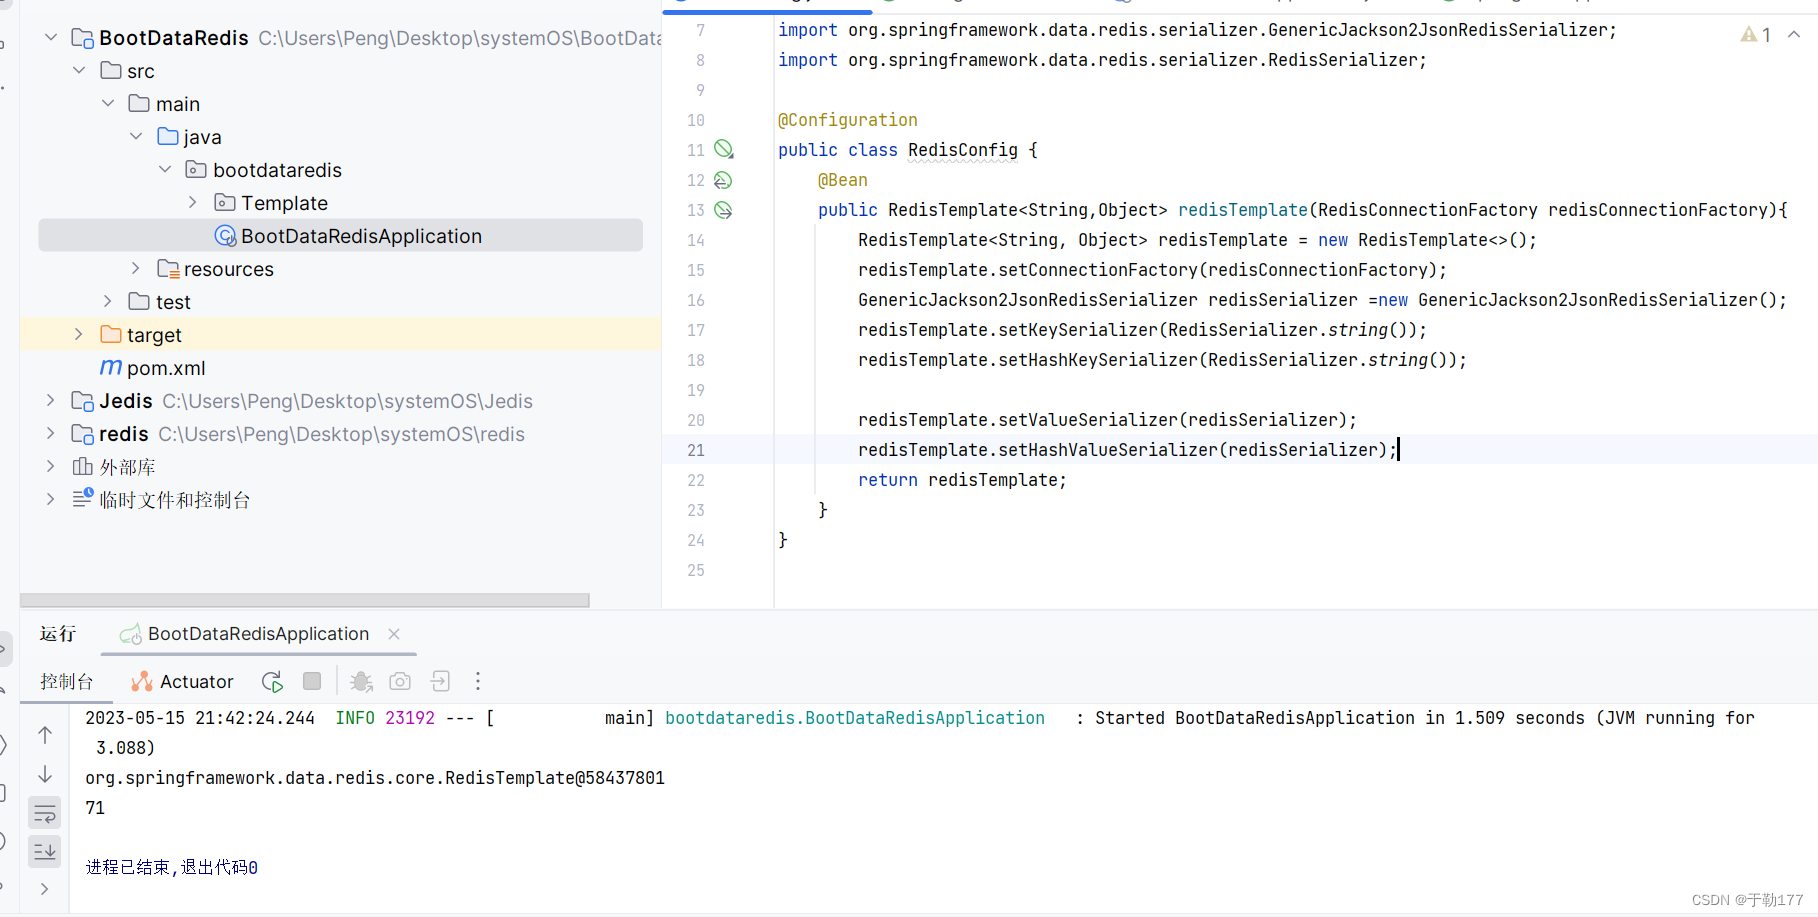Click the 进程已结束,退出代码0 message

pyautogui.click(x=172, y=867)
